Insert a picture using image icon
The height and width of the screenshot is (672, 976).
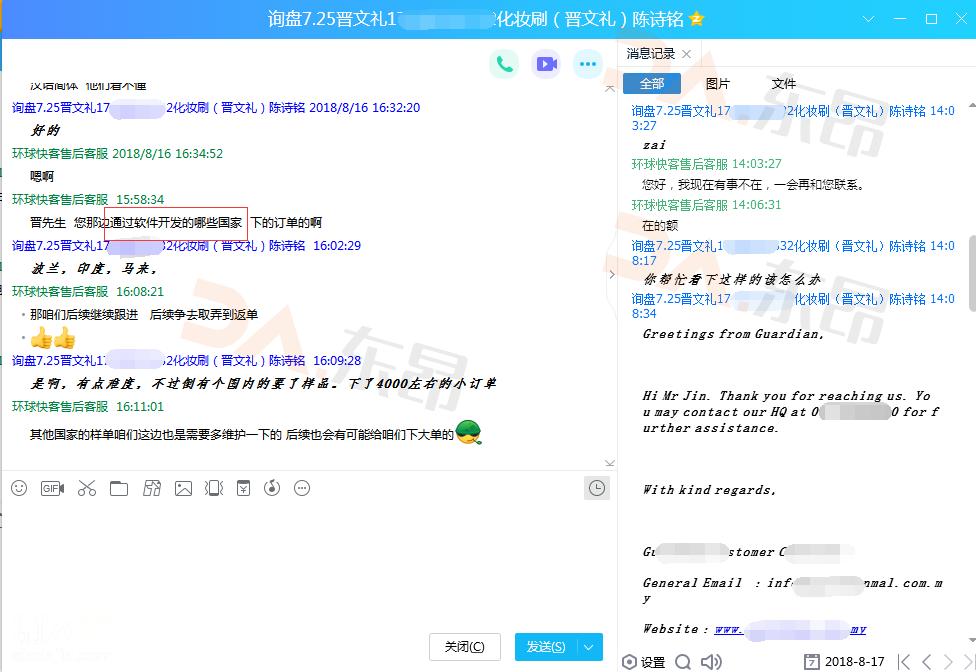[183, 488]
